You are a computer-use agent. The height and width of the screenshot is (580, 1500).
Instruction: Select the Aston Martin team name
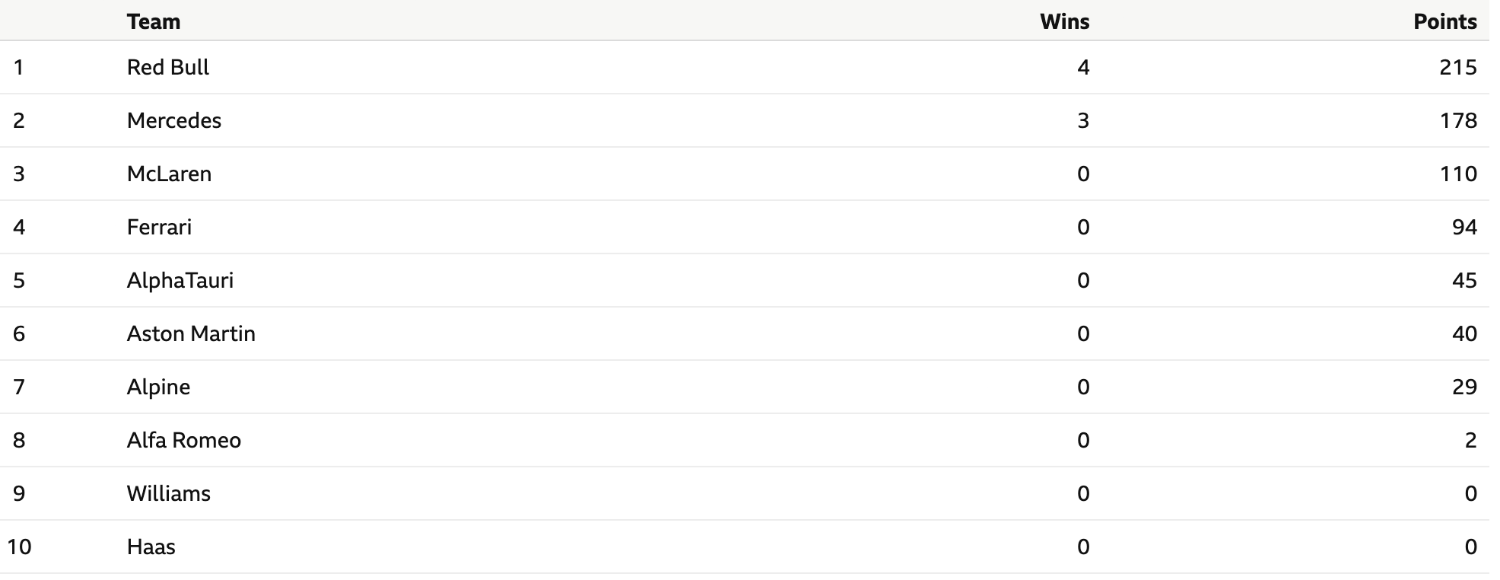[191, 334]
